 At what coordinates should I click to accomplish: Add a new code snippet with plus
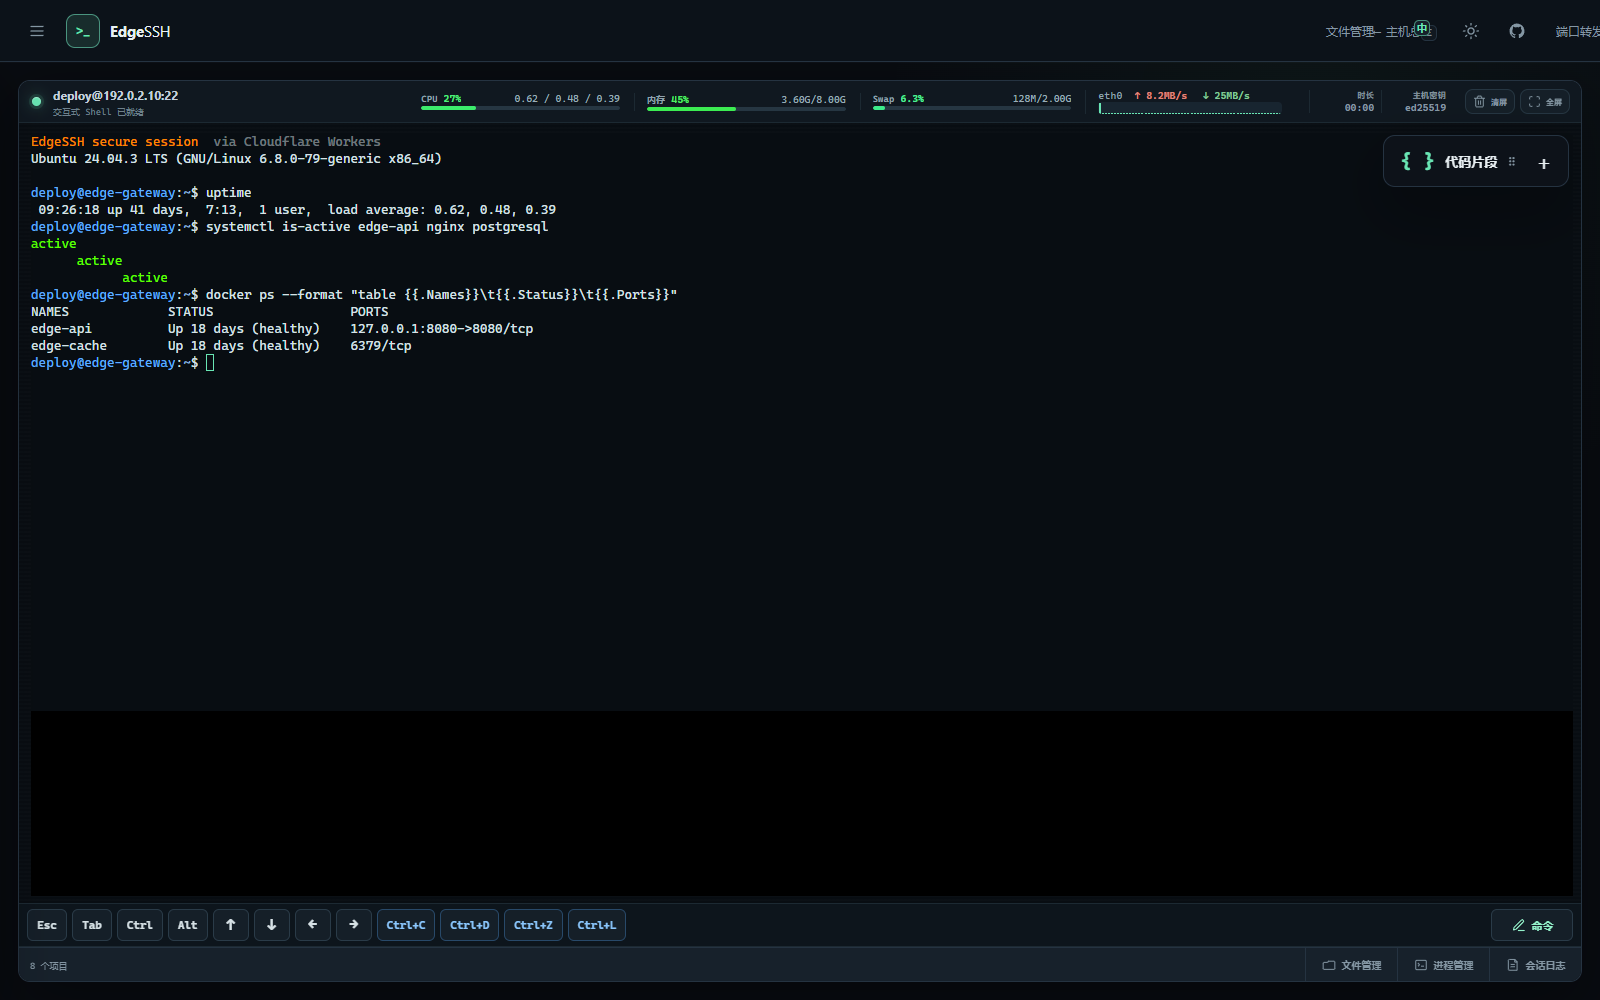point(1544,163)
